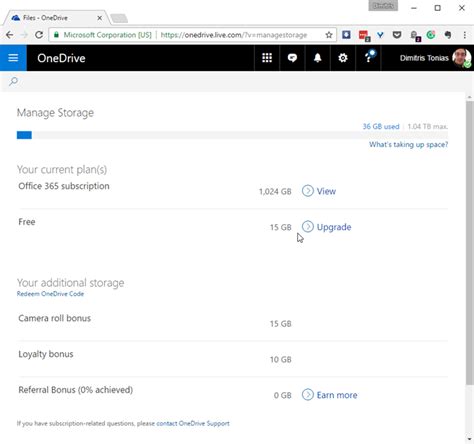This screenshot has width=474, height=444.
Task: Click the search magnifier icon
Action: [13, 81]
